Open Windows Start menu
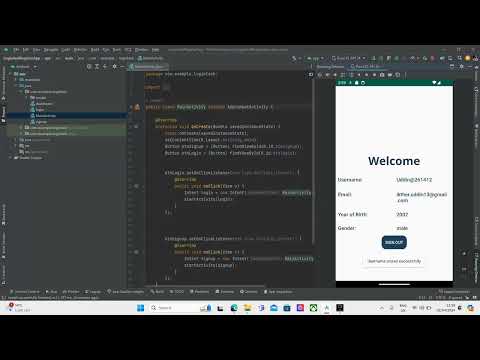 click(x=141, y=308)
